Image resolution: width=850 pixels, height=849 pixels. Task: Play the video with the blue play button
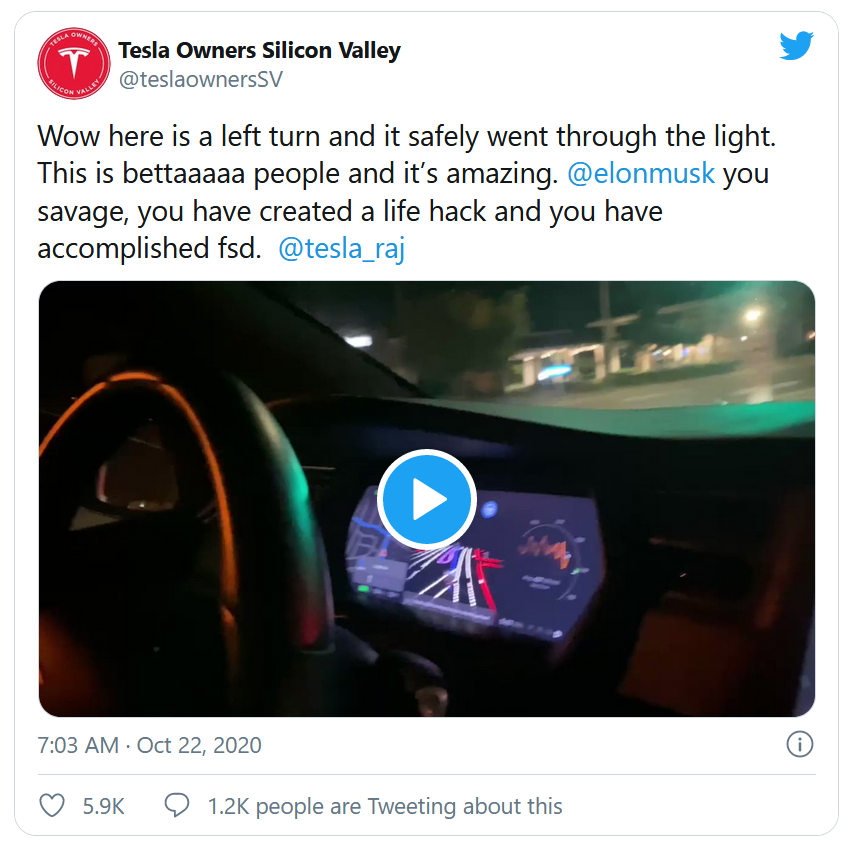point(427,499)
